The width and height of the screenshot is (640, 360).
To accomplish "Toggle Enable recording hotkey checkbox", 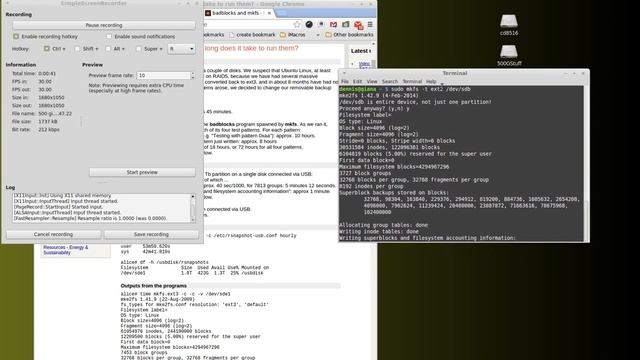I will tap(16, 36).
